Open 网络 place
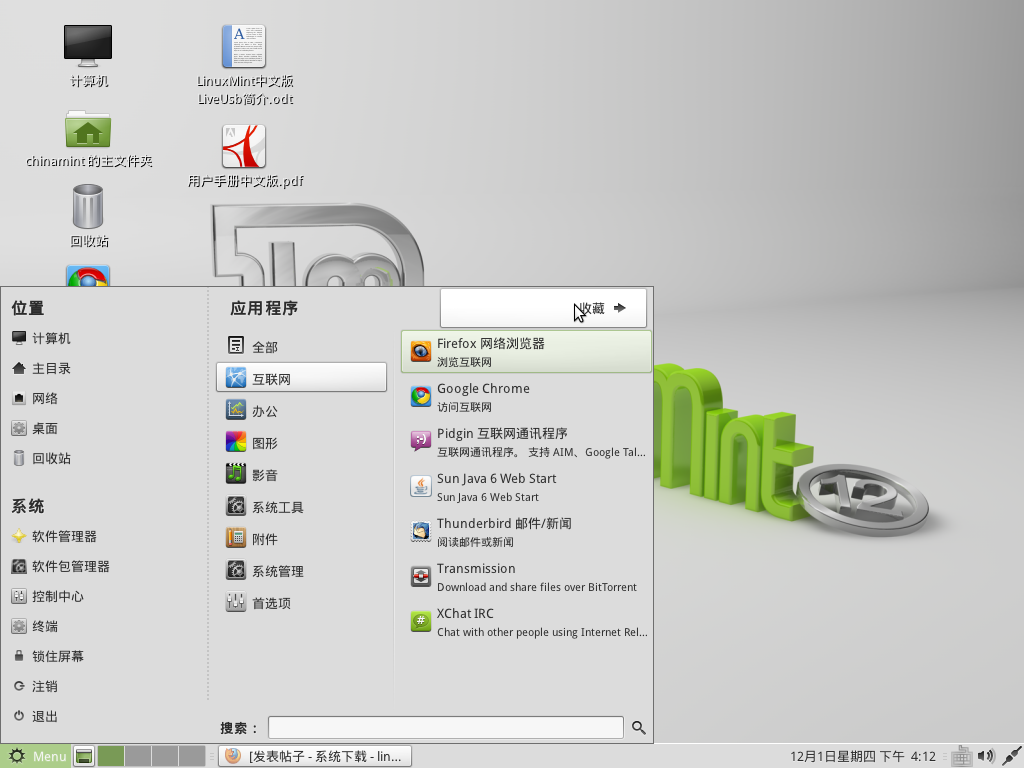Screen dimensions: 1024x768 click(x=35, y=398)
